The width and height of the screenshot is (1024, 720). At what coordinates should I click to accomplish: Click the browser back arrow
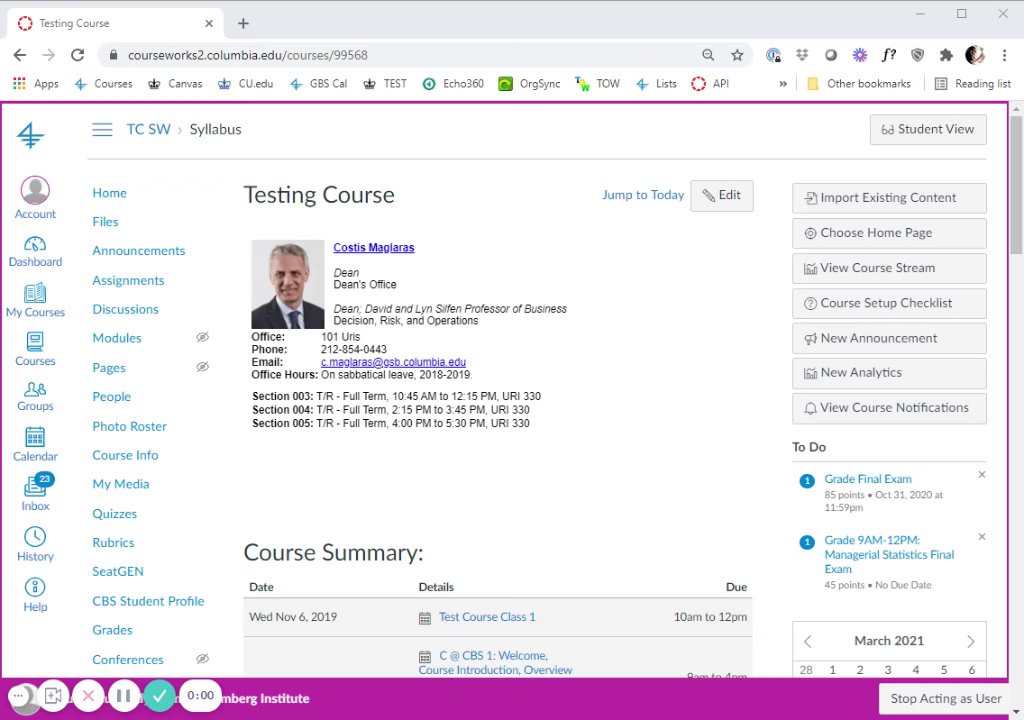[20, 55]
